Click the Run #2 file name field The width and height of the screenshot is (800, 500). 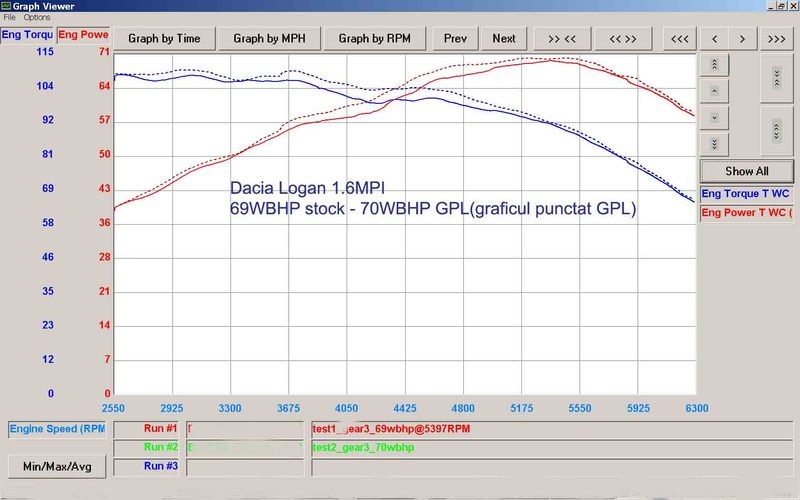click(x=245, y=448)
